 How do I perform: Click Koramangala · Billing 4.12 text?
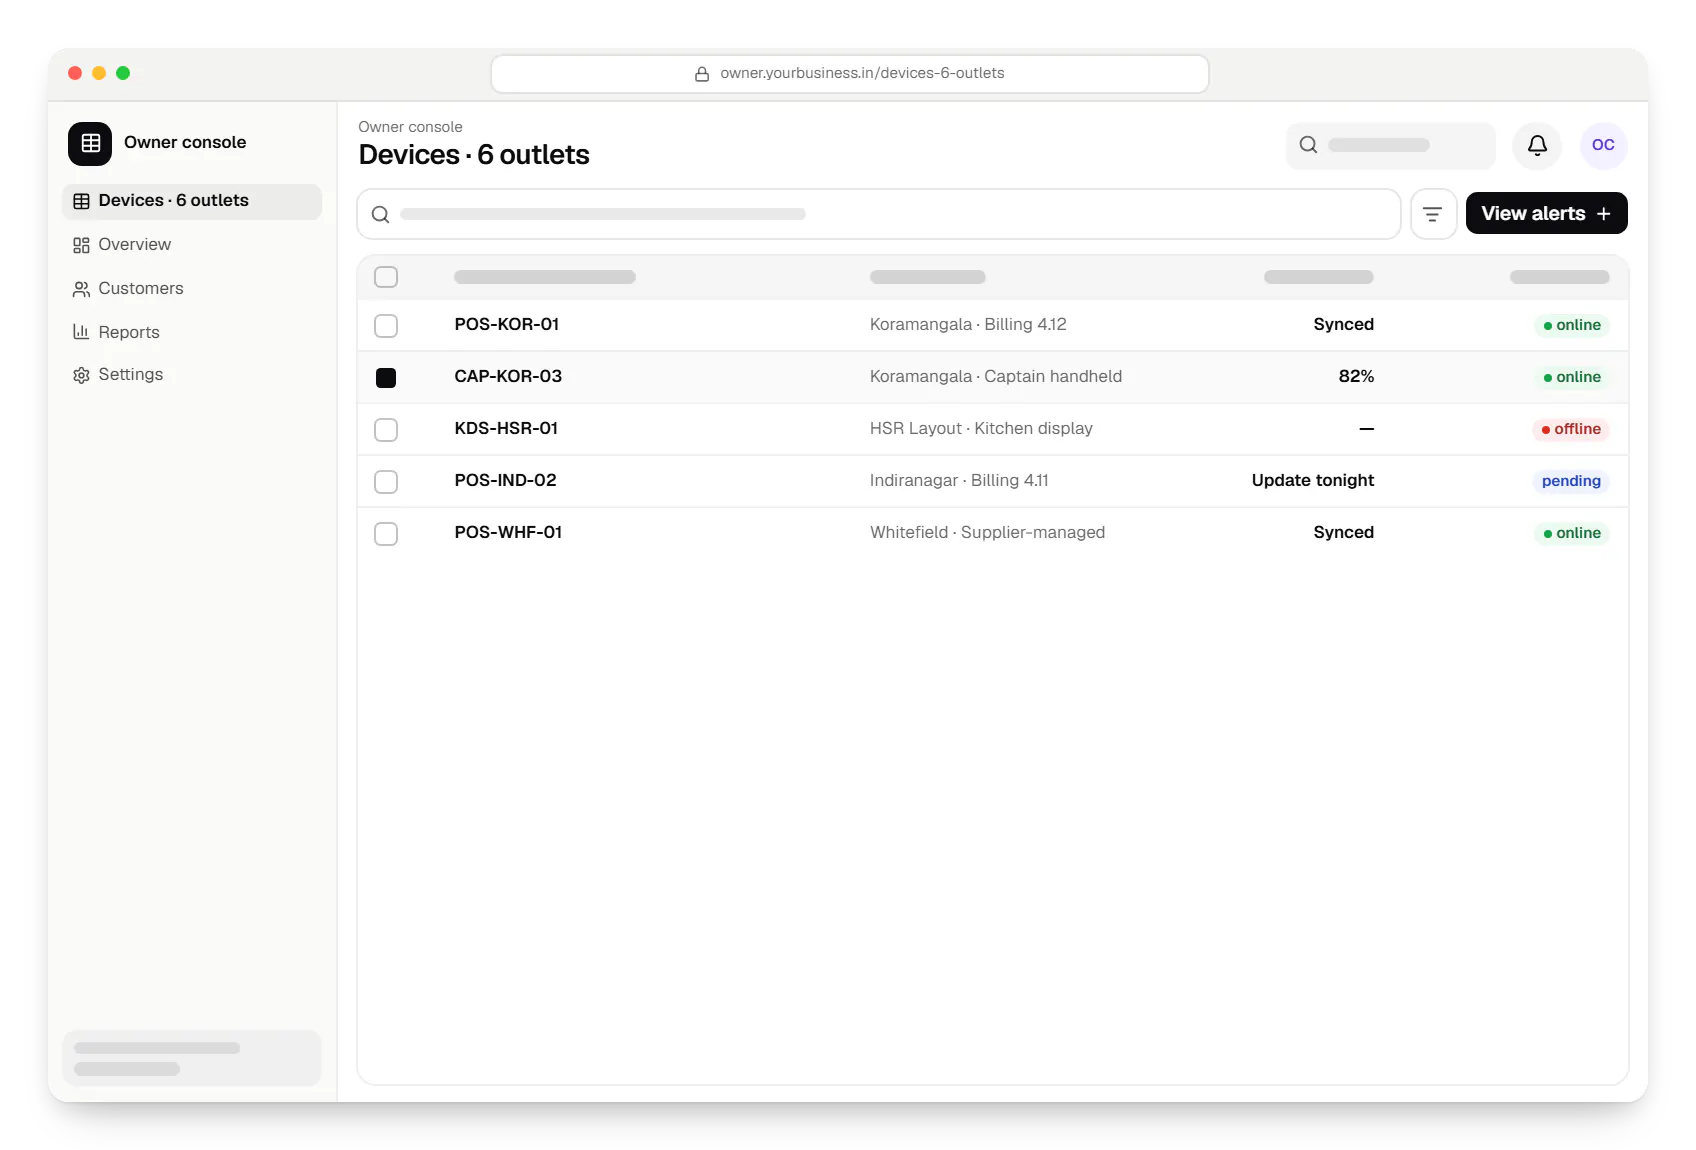(x=968, y=325)
